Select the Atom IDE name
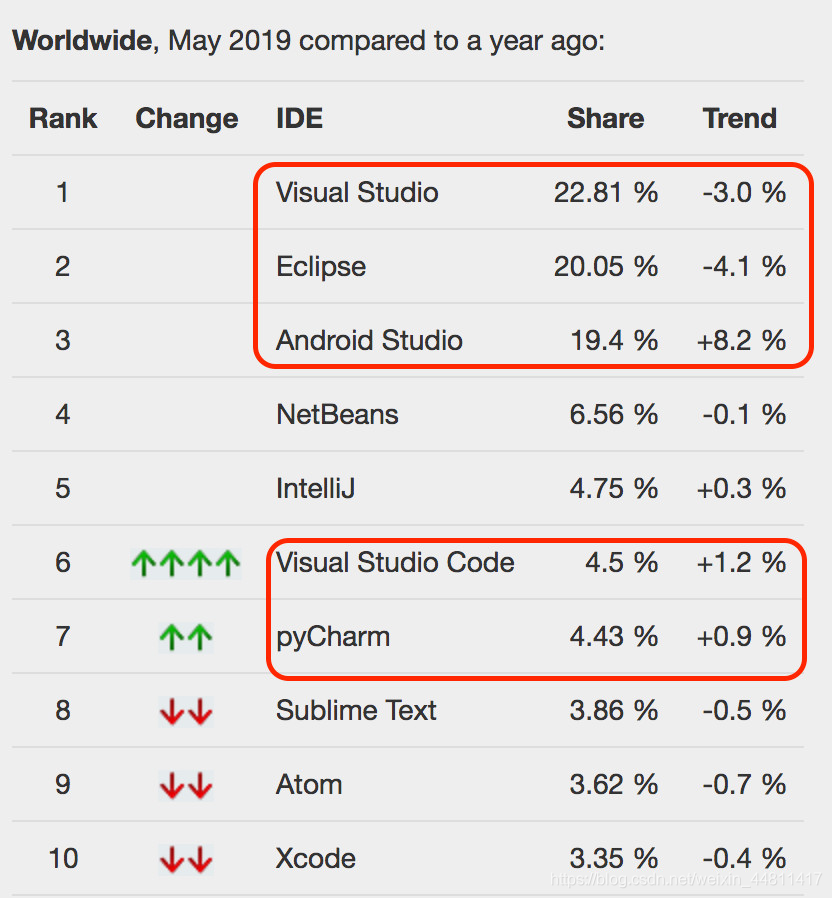Screen dimensions: 832x898 [x=309, y=784]
